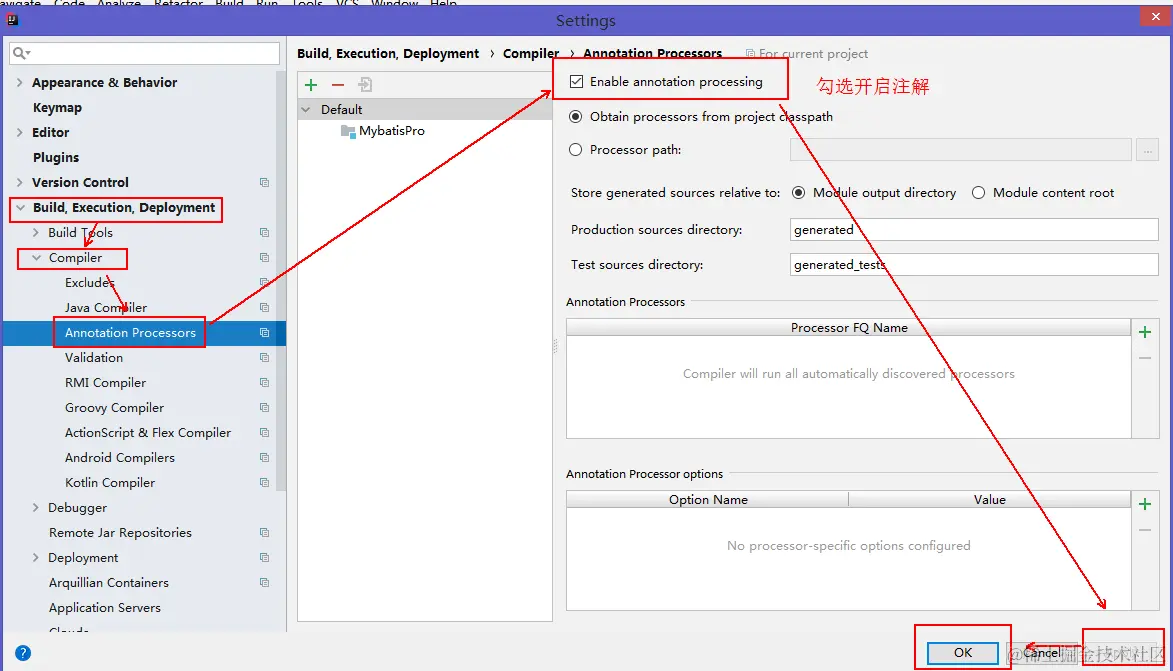Expand the Build Tools node
This screenshot has height=671, width=1173.
point(35,233)
